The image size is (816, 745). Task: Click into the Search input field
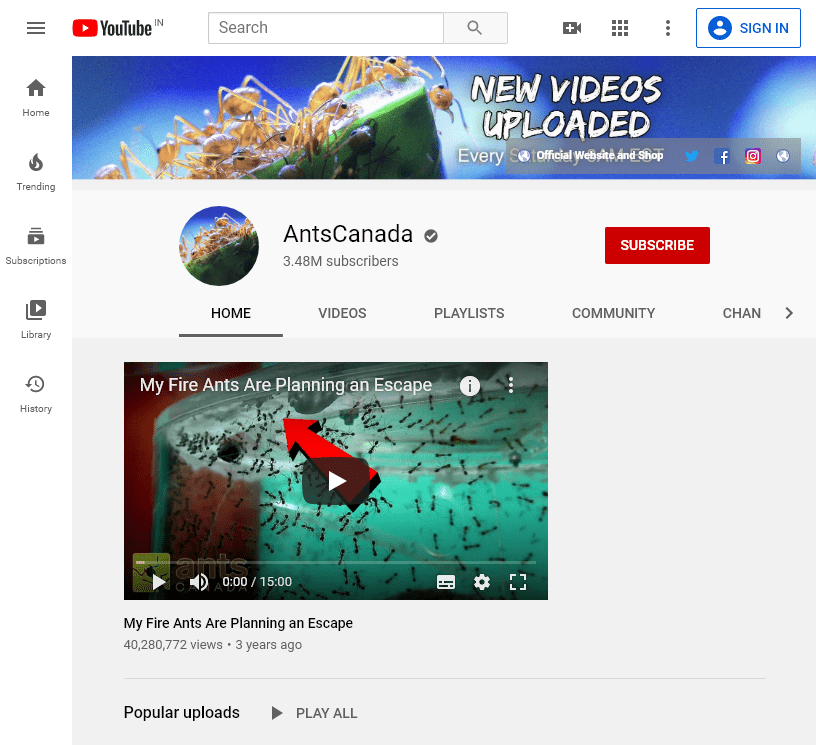click(326, 28)
